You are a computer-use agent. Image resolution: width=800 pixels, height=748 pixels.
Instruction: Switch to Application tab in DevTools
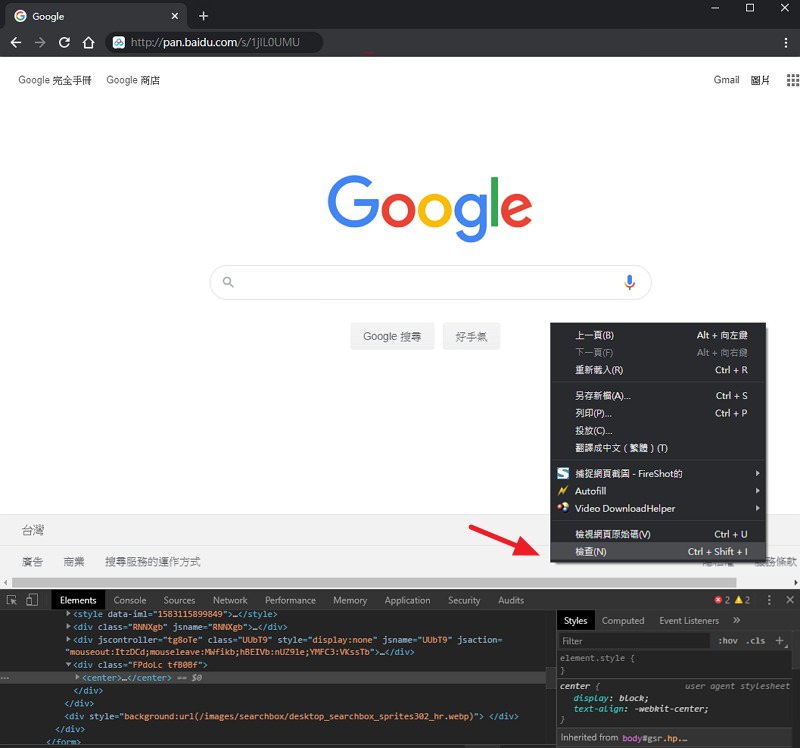click(x=407, y=600)
